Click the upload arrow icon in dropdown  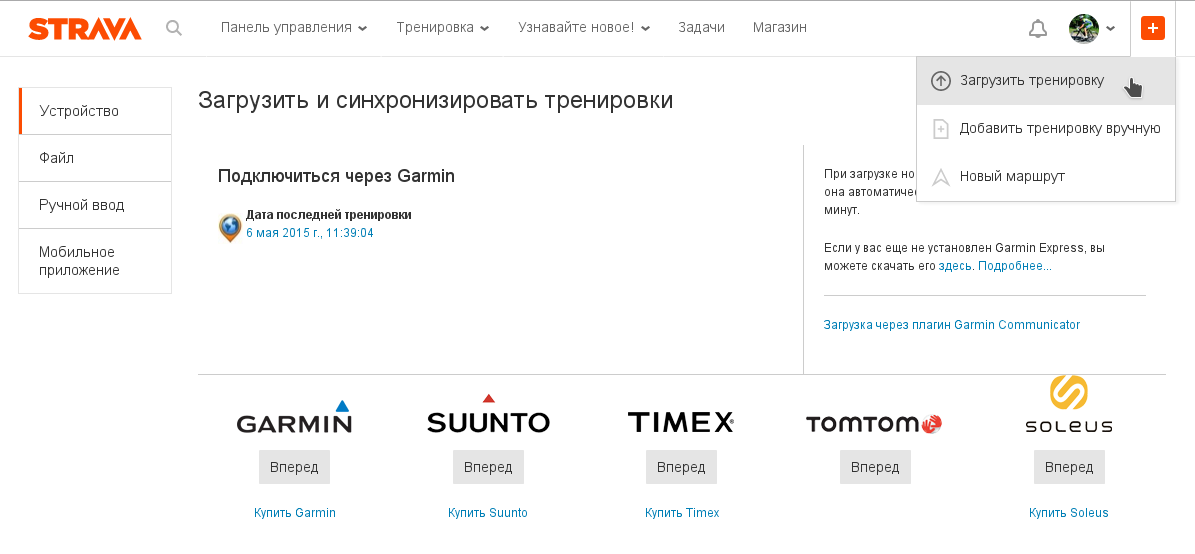(x=941, y=81)
